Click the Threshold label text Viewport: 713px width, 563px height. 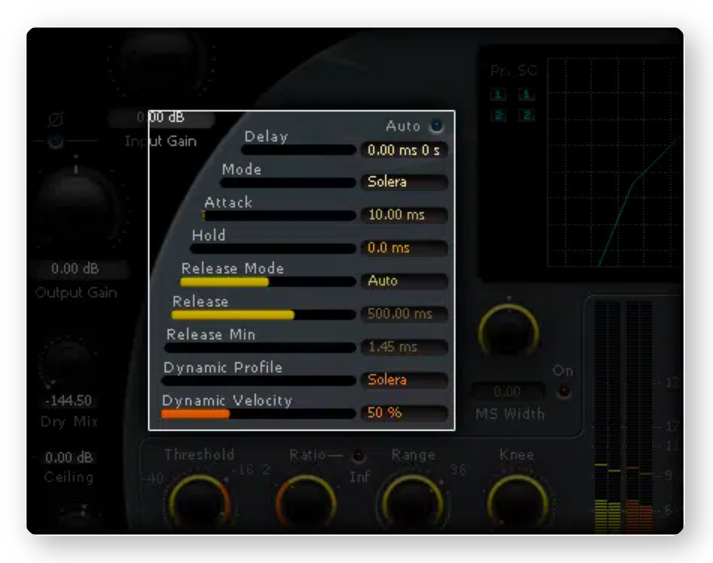pos(199,454)
